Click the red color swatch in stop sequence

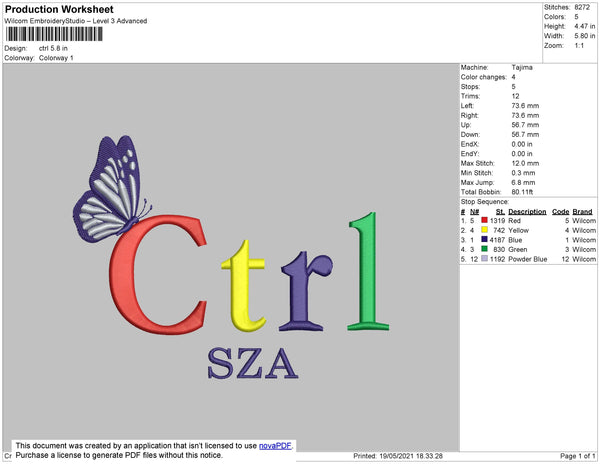coord(484,220)
